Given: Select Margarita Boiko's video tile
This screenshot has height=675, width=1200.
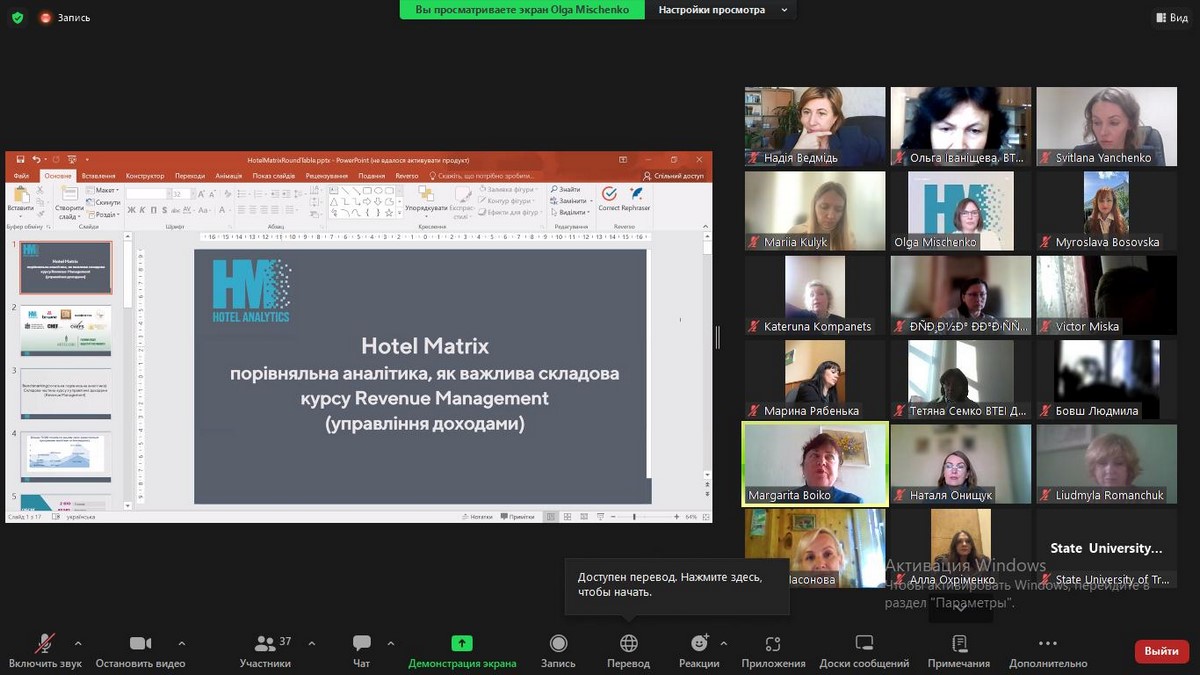Looking at the screenshot, I should pos(815,463).
